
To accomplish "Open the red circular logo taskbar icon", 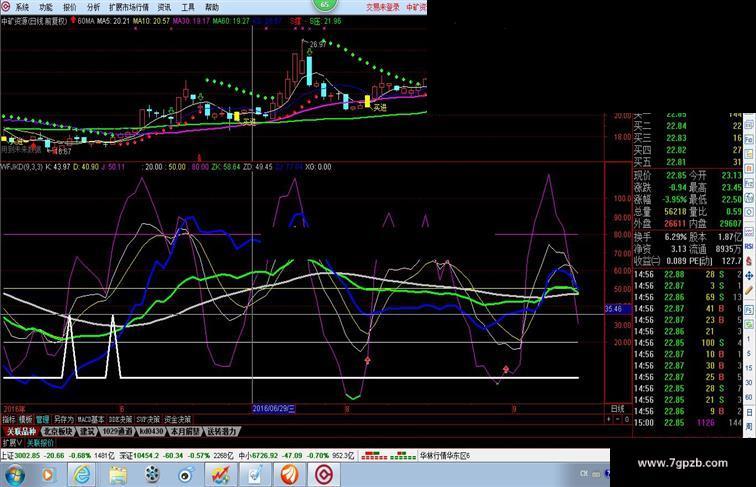I will 324,475.
